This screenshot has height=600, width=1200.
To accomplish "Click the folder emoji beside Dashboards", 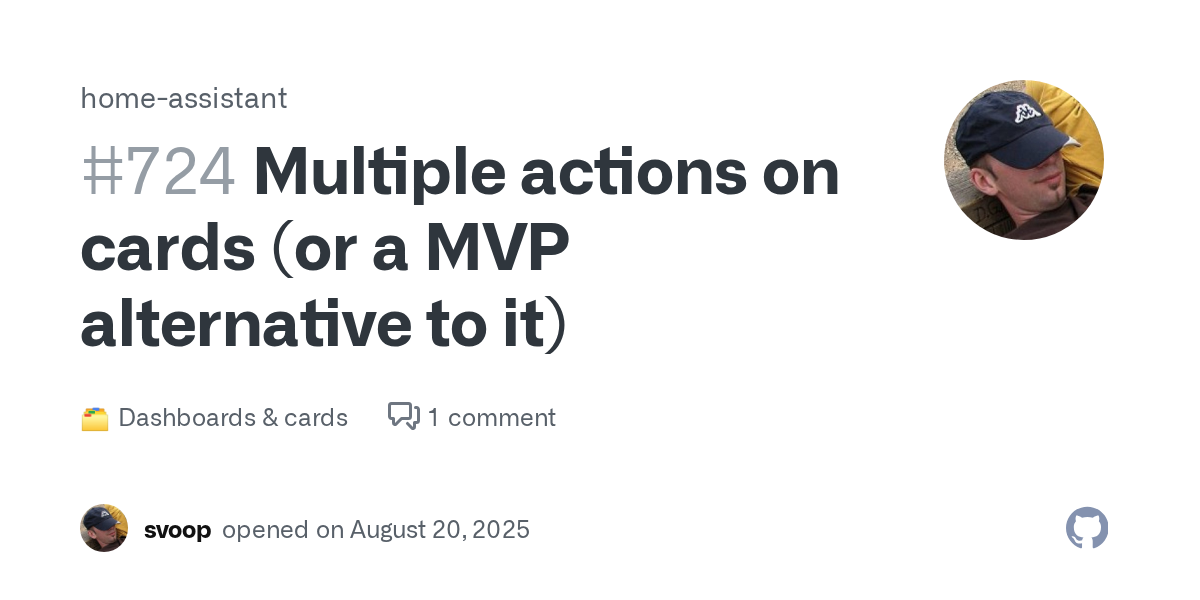I will point(94,418).
